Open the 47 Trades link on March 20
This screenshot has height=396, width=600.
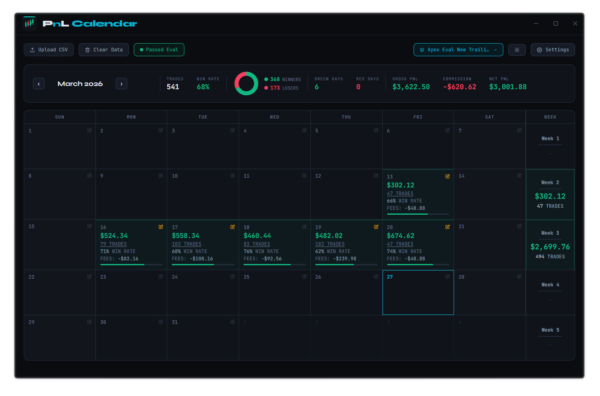(400, 244)
